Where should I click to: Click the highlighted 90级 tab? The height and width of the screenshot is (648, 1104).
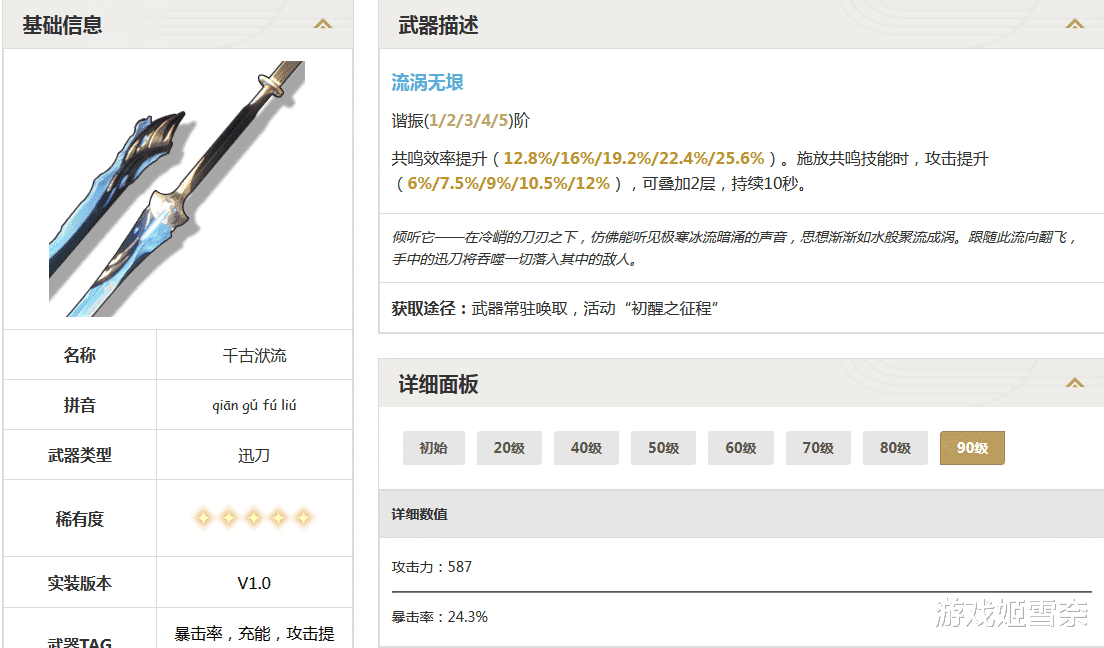[972, 448]
